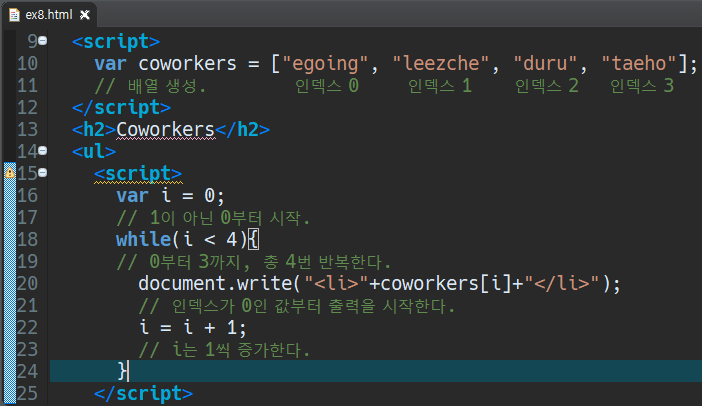The height and width of the screenshot is (406, 702).
Task: Click the underlined Coworkers heading text
Action: click(166, 130)
